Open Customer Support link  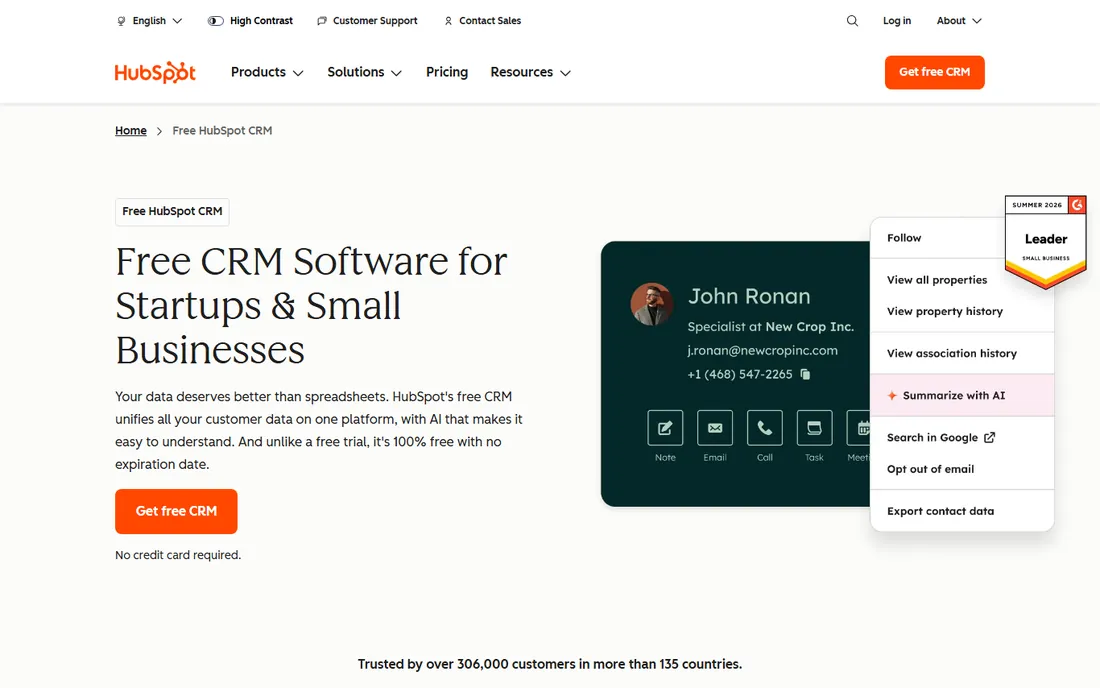(x=367, y=21)
